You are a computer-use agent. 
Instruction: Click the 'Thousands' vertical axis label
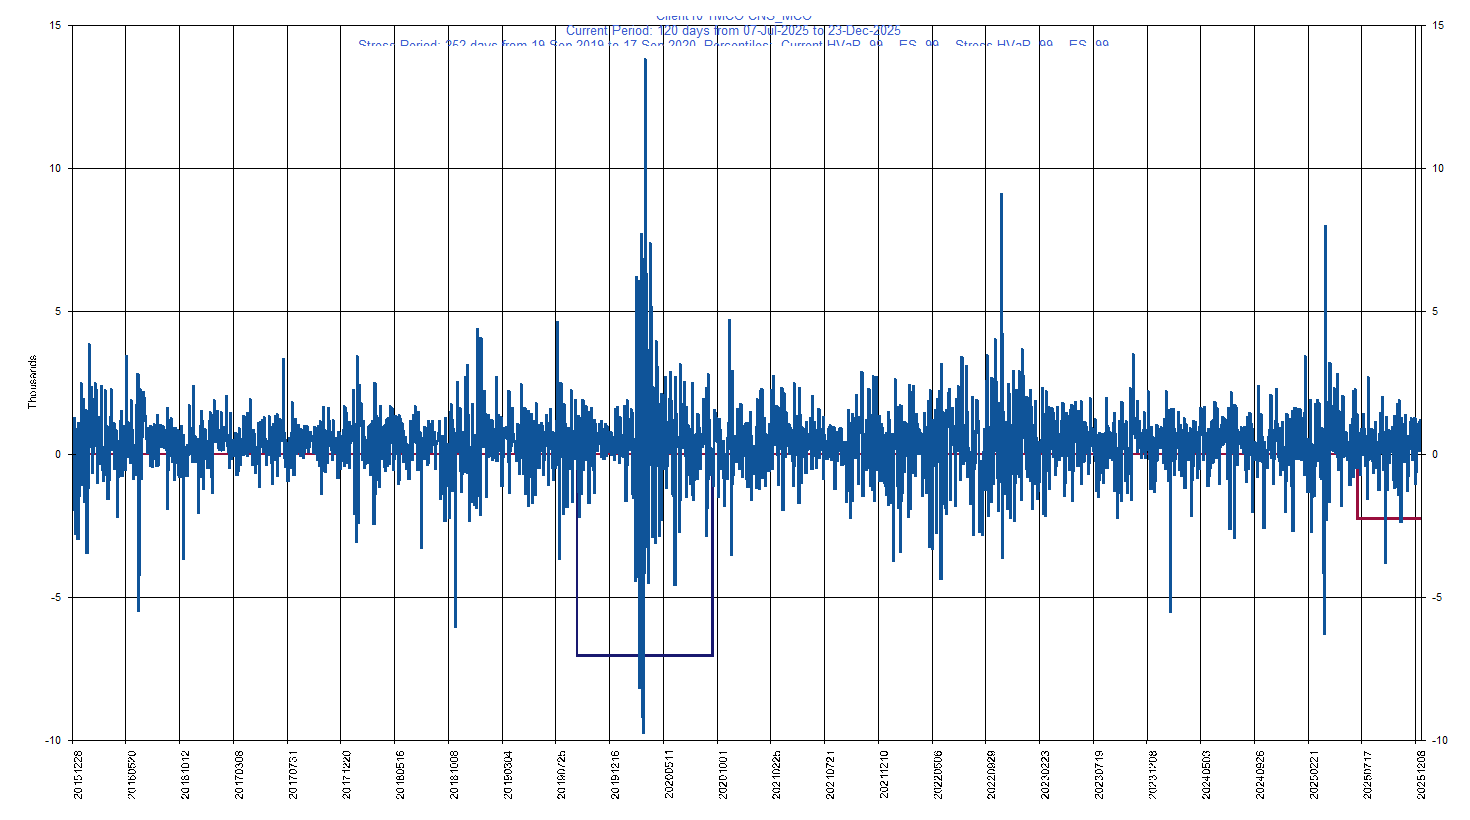tap(32, 382)
